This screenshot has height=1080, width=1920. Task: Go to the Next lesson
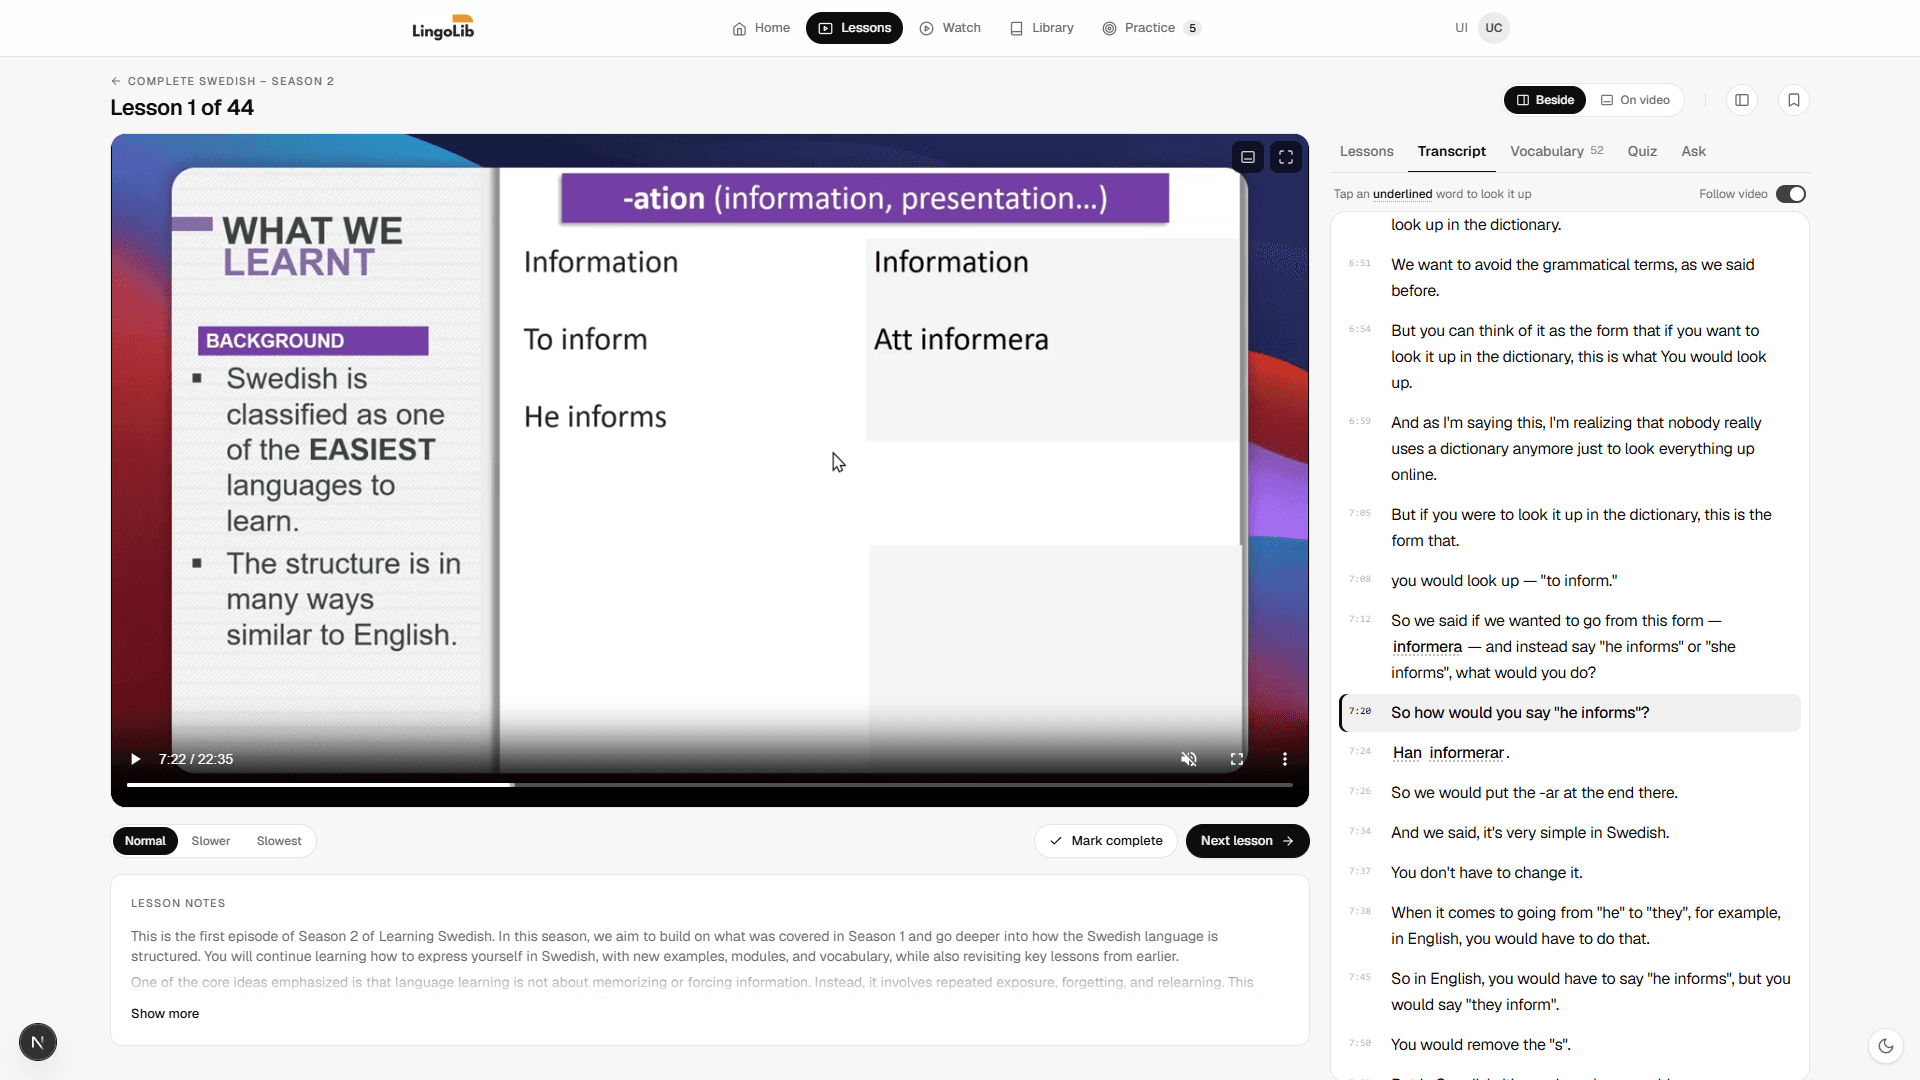[1247, 841]
